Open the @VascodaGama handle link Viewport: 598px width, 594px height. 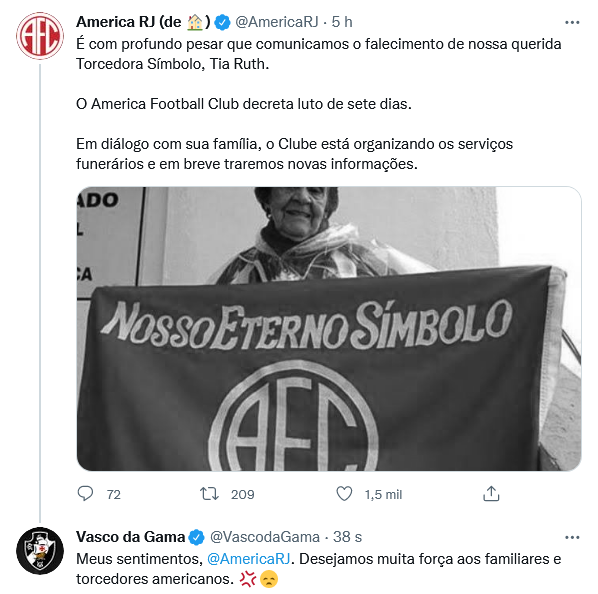point(265,537)
